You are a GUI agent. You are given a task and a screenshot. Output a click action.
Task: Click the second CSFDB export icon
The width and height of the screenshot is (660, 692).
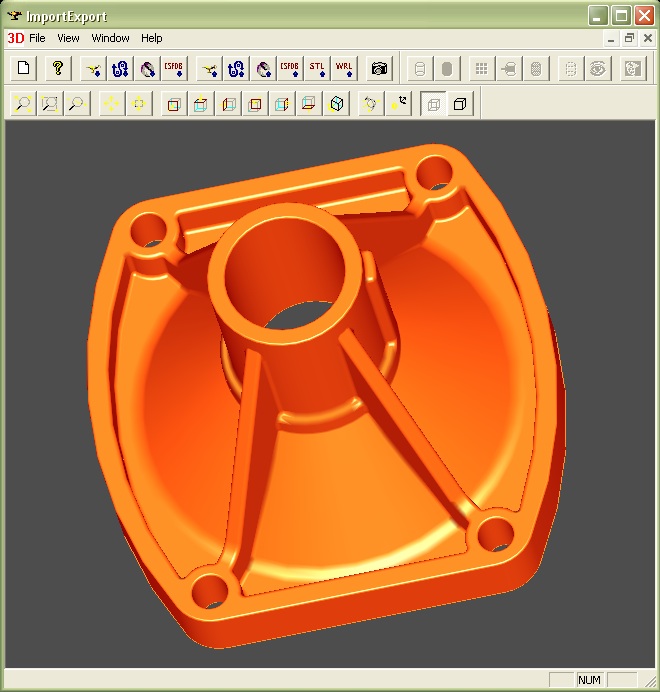pos(290,68)
